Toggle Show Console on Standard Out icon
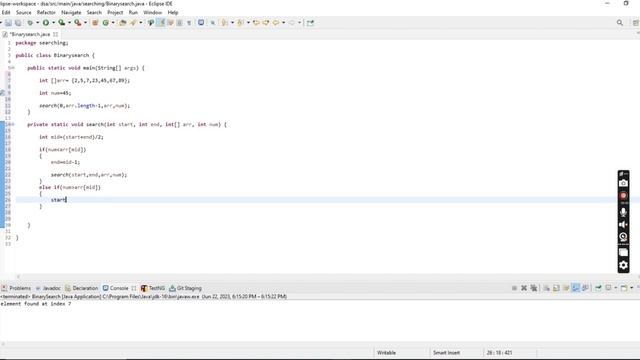This screenshot has height=360, width=640. tap(576, 288)
